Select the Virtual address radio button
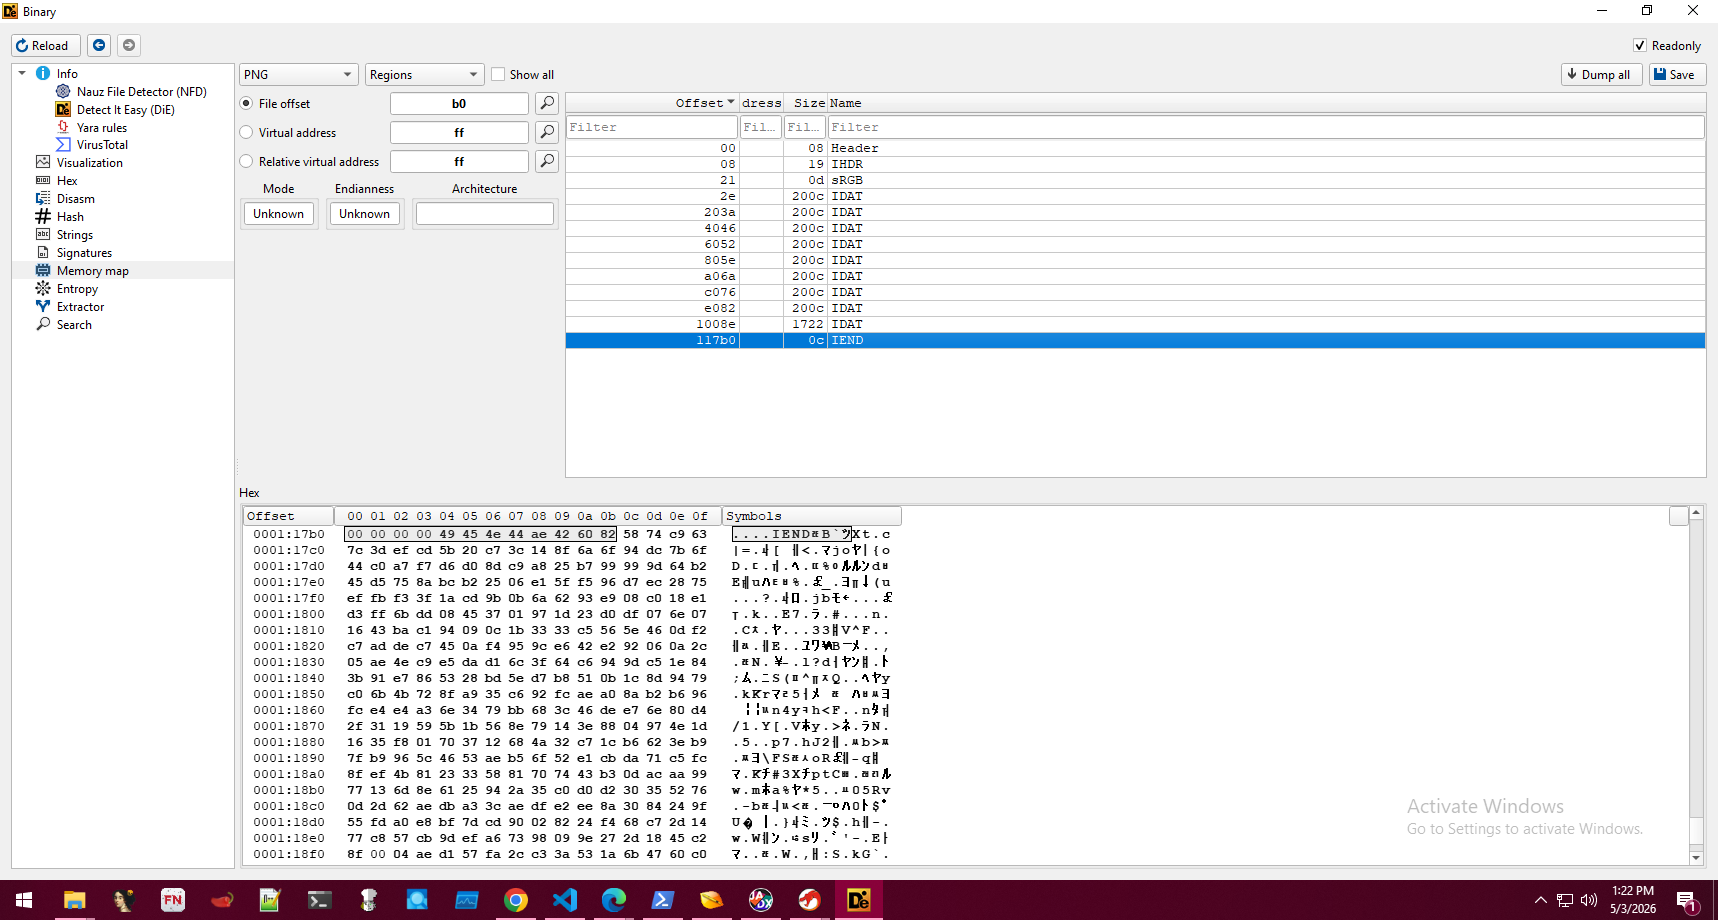Screen dimensions: 1718x920 246,132
